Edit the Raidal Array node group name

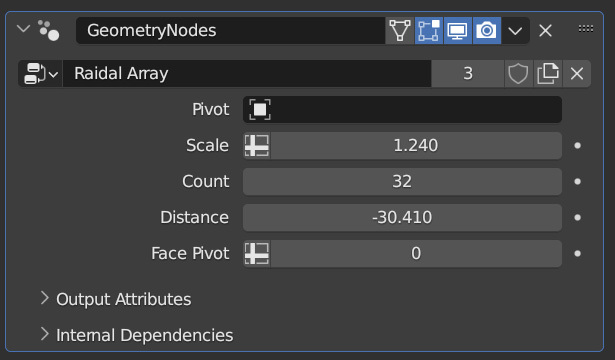247,73
